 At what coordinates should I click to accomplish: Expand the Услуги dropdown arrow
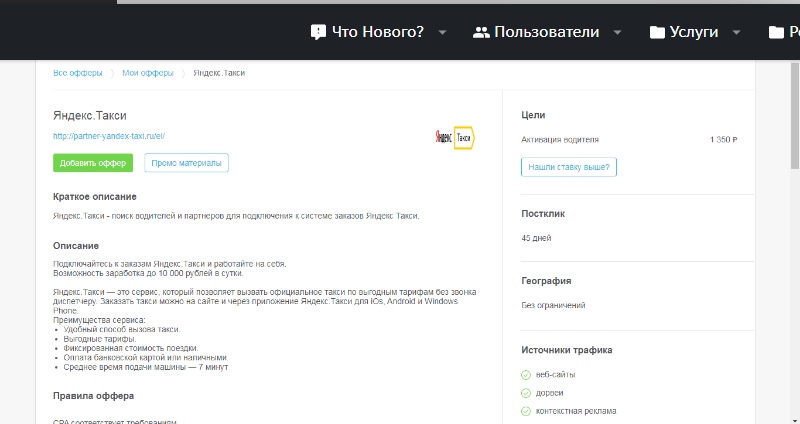tap(736, 32)
